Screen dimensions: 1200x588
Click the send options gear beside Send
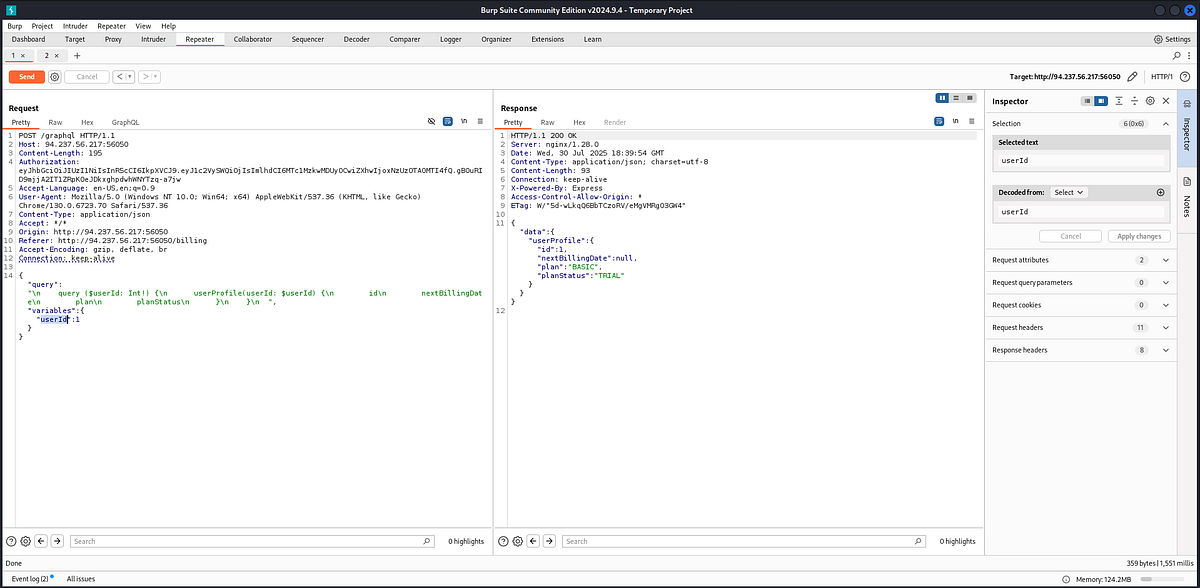point(55,76)
